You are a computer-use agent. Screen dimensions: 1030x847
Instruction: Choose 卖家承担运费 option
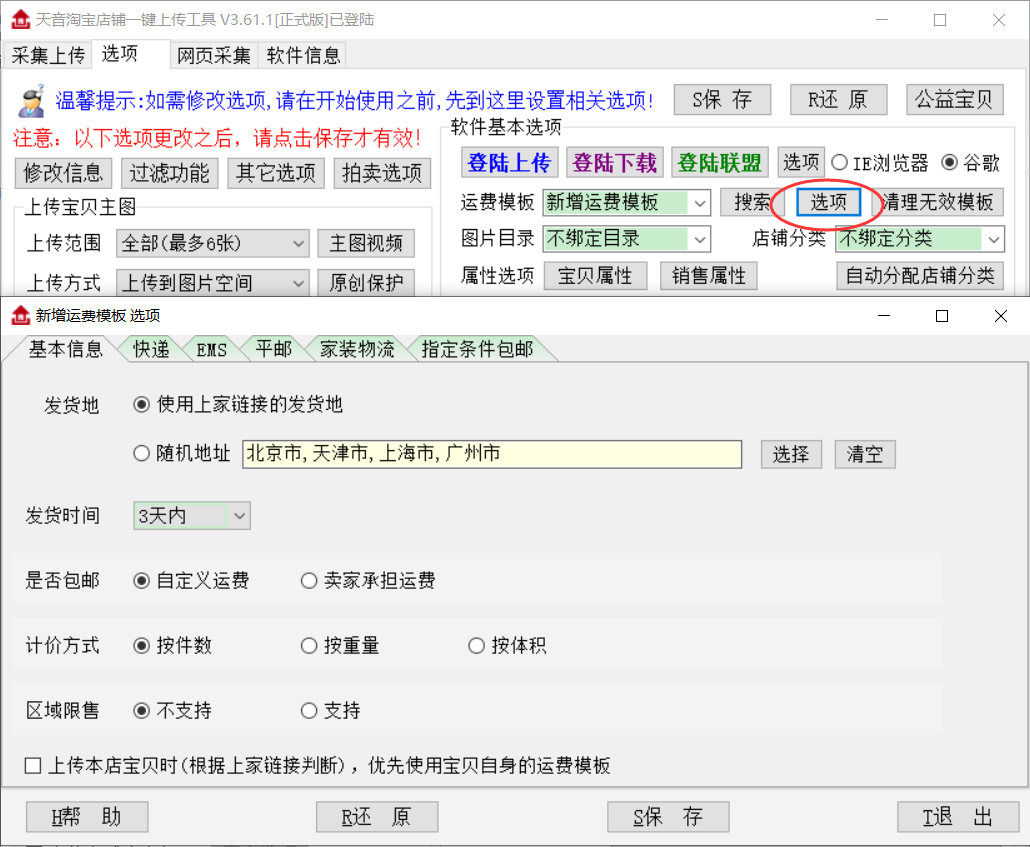click(309, 581)
